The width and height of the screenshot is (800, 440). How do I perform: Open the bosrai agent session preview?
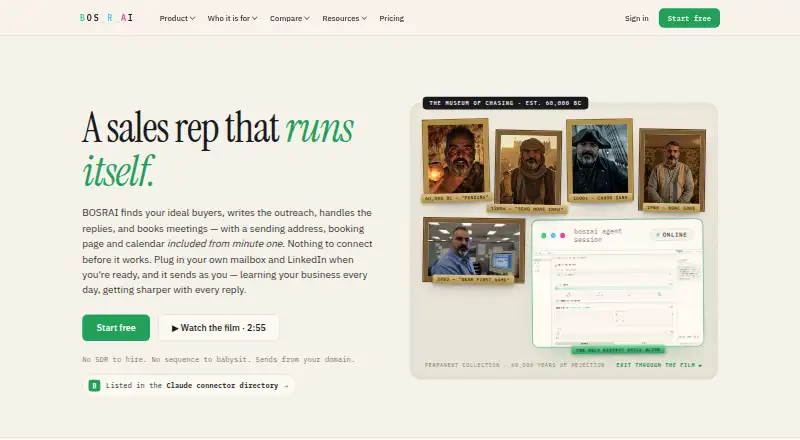[x=617, y=283]
